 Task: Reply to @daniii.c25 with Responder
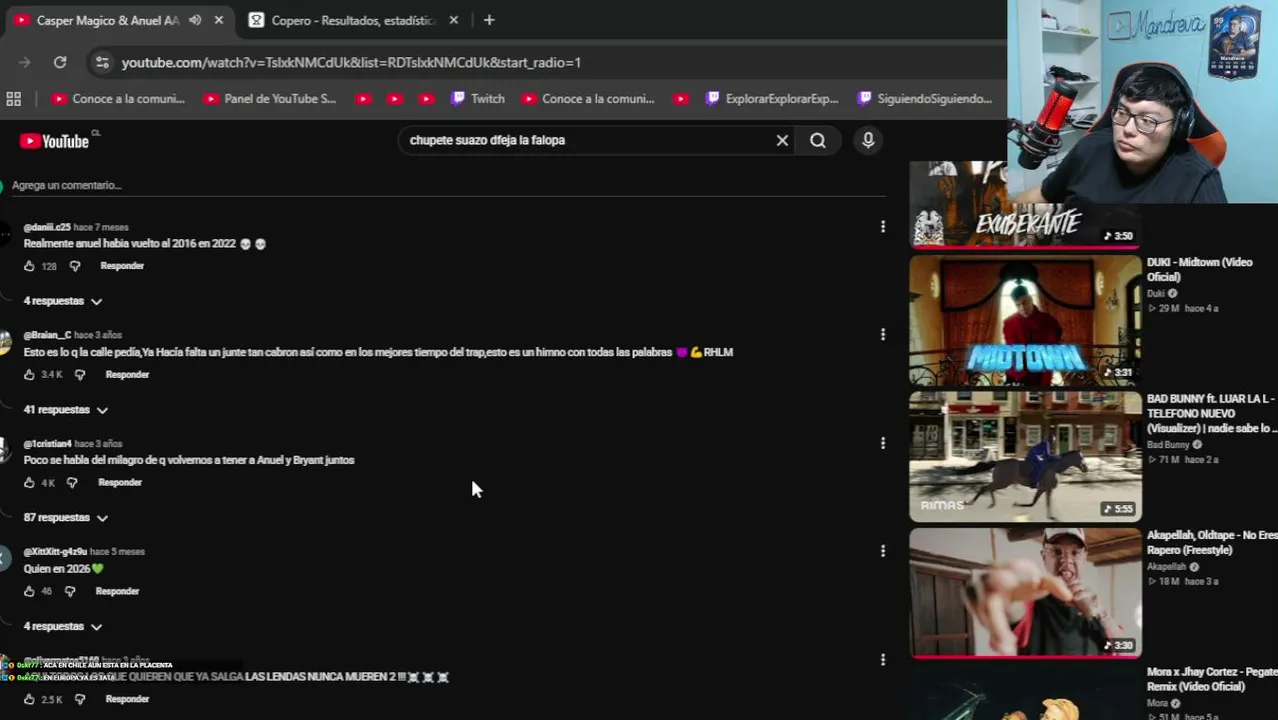point(122,266)
